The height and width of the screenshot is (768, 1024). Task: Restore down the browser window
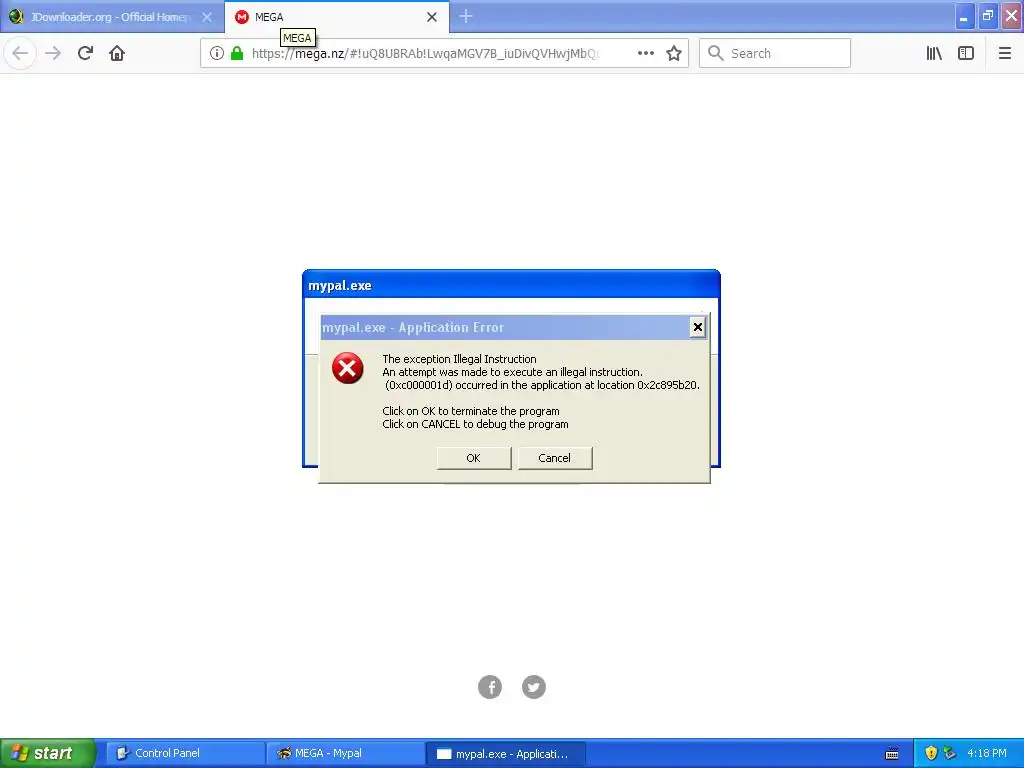tap(988, 16)
